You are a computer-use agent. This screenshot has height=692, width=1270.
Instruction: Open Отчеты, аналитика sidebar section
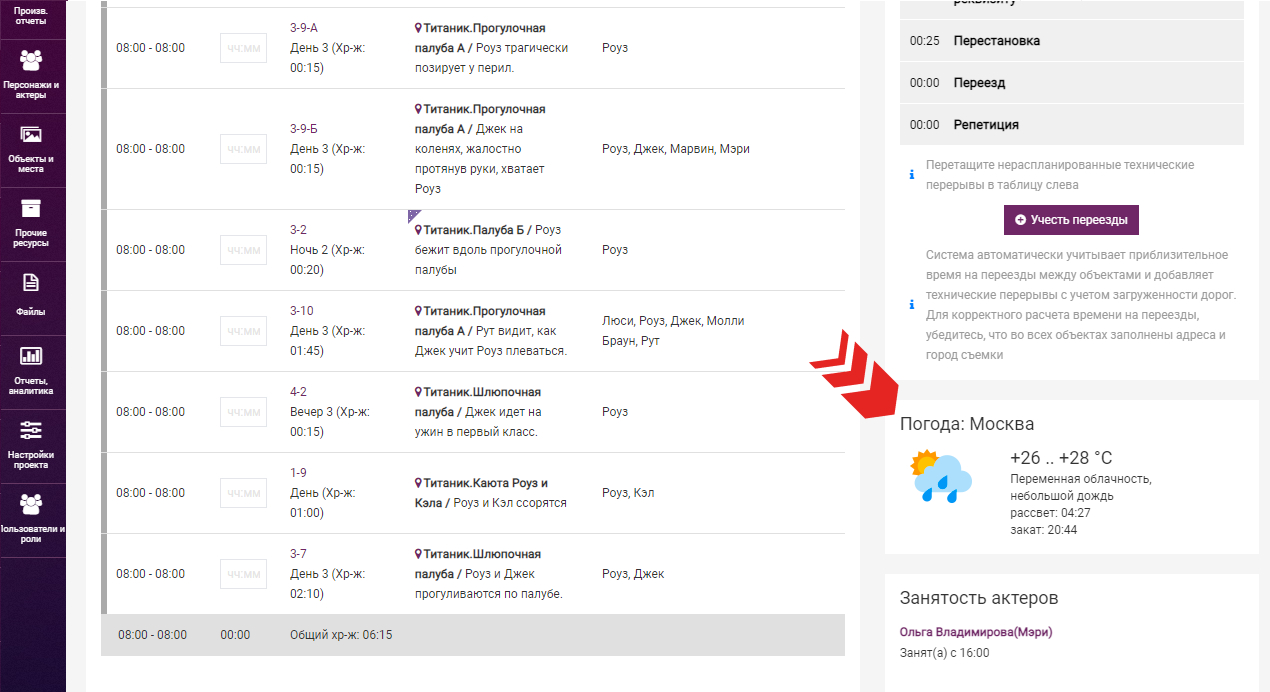click(32, 372)
